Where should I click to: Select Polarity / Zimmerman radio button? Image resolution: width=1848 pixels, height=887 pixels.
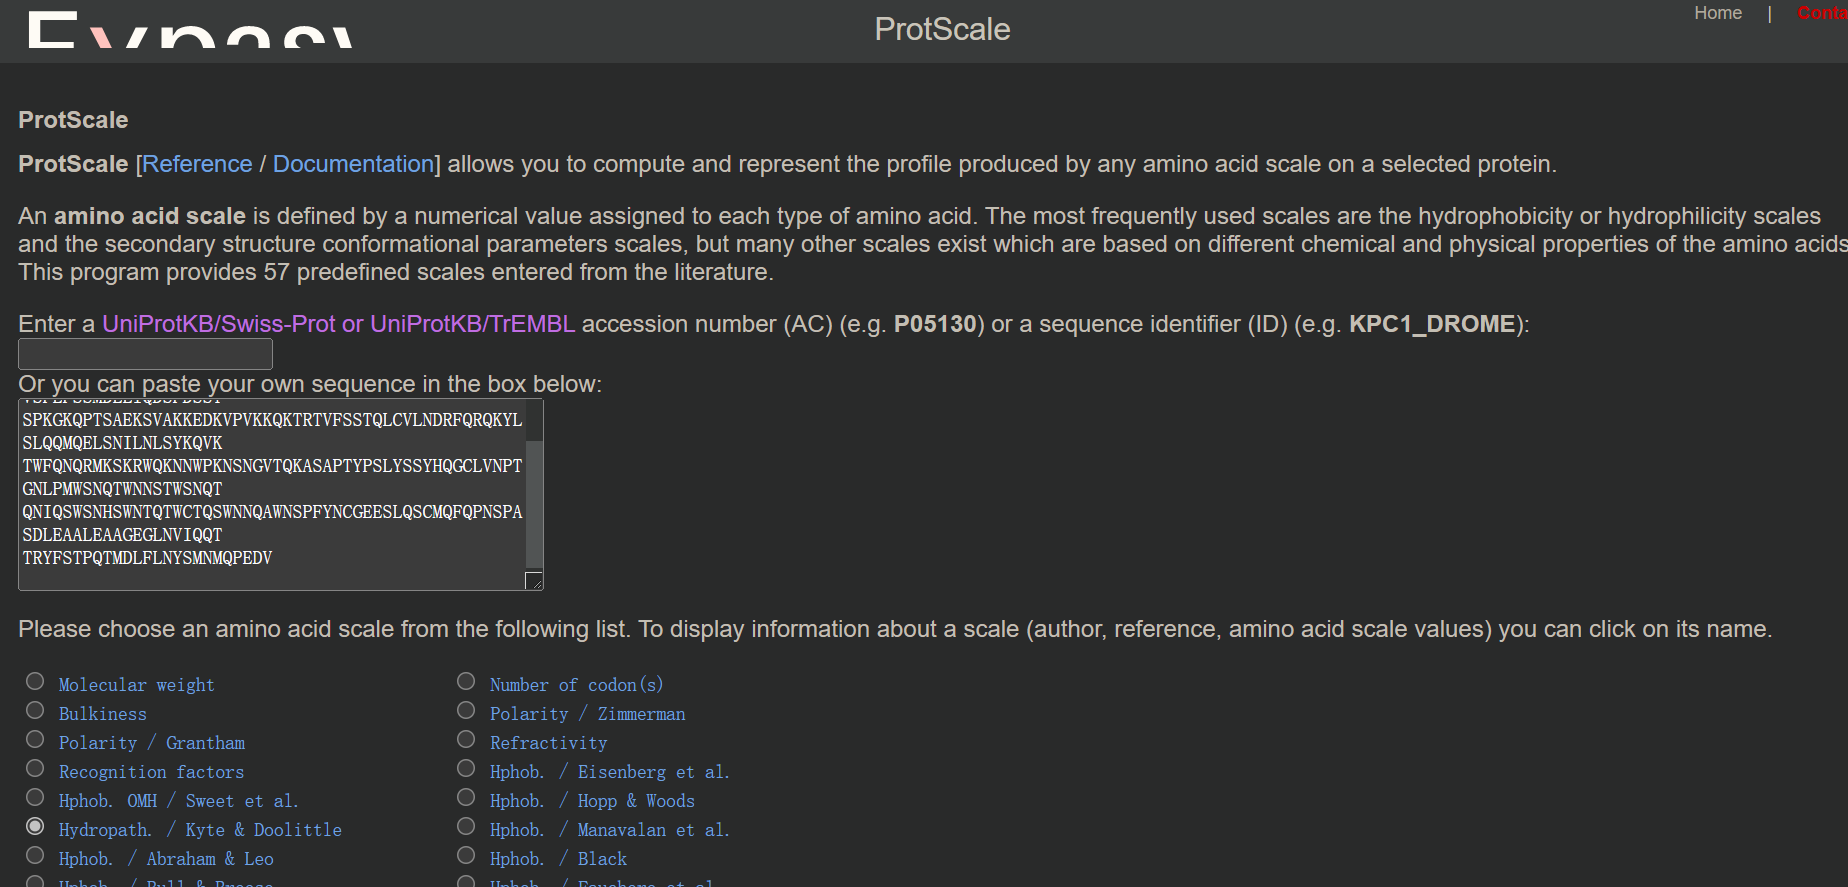[466, 710]
